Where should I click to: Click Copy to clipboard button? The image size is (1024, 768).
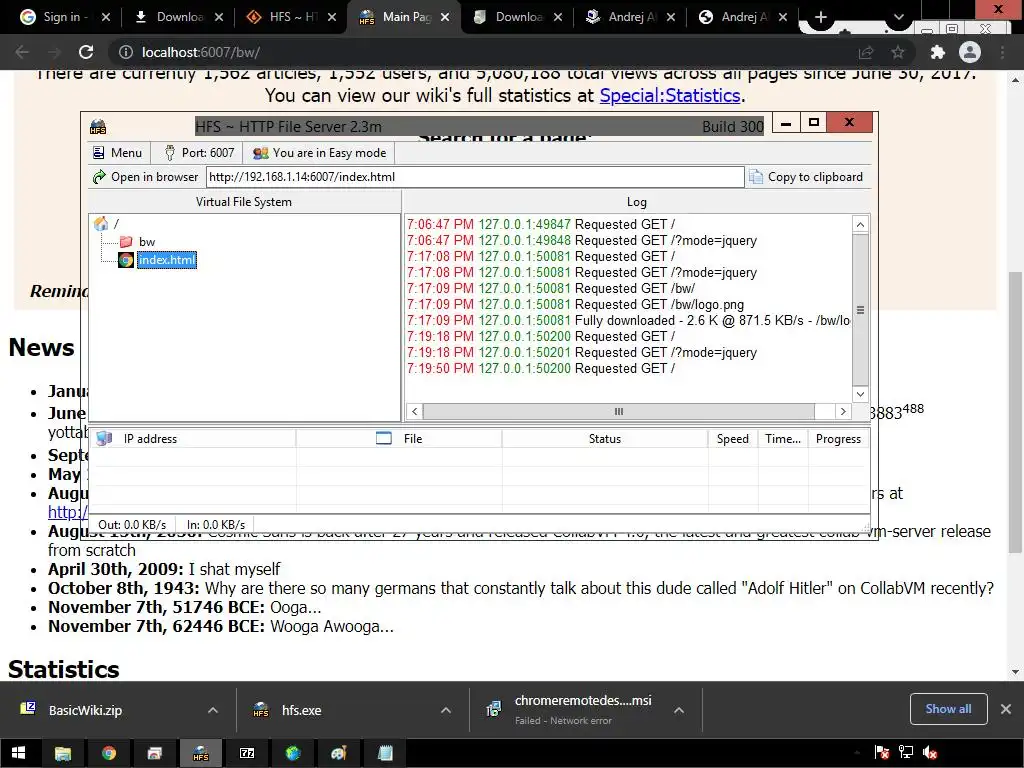pos(806,177)
